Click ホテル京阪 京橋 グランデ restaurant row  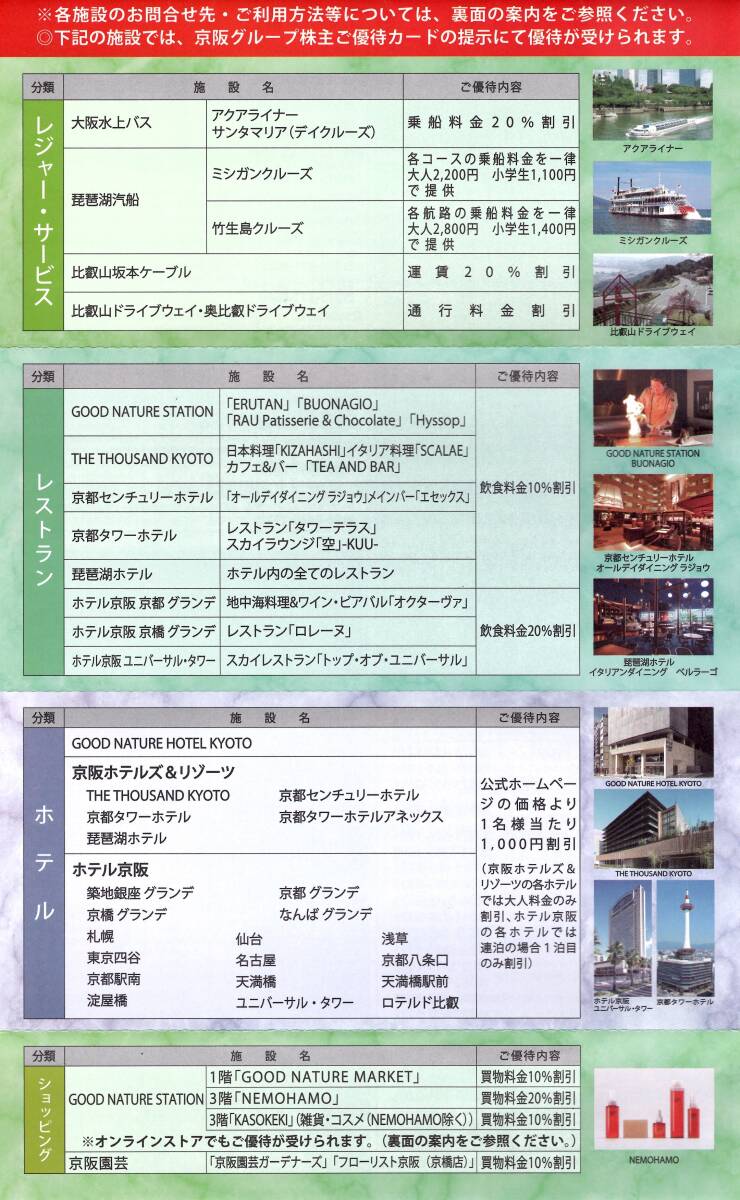pos(142,632)
